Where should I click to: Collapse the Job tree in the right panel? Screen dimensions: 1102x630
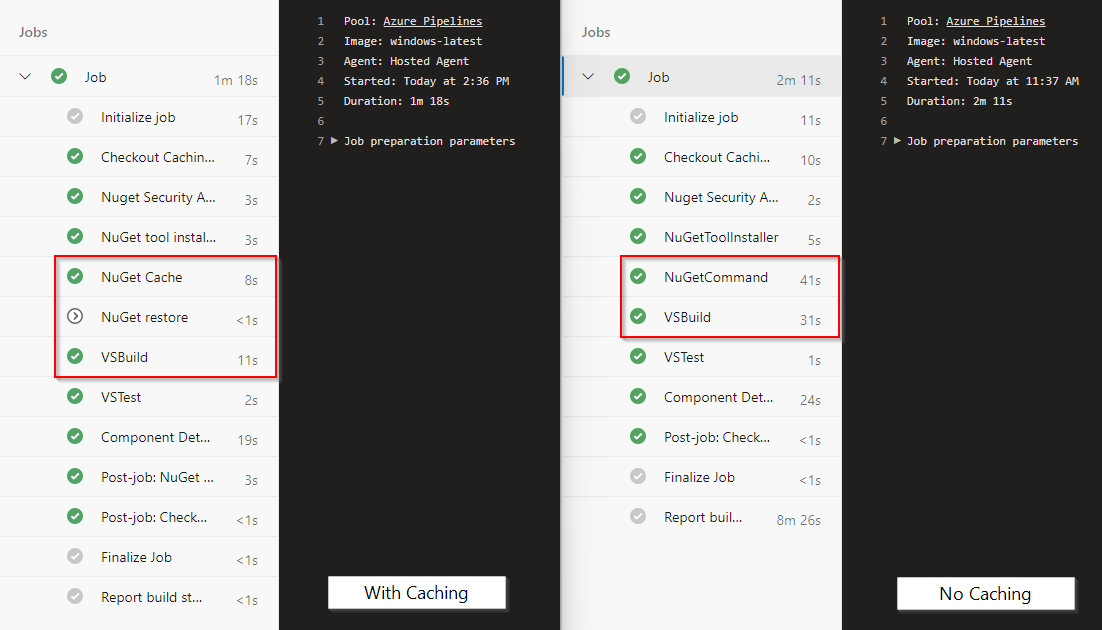588,76
